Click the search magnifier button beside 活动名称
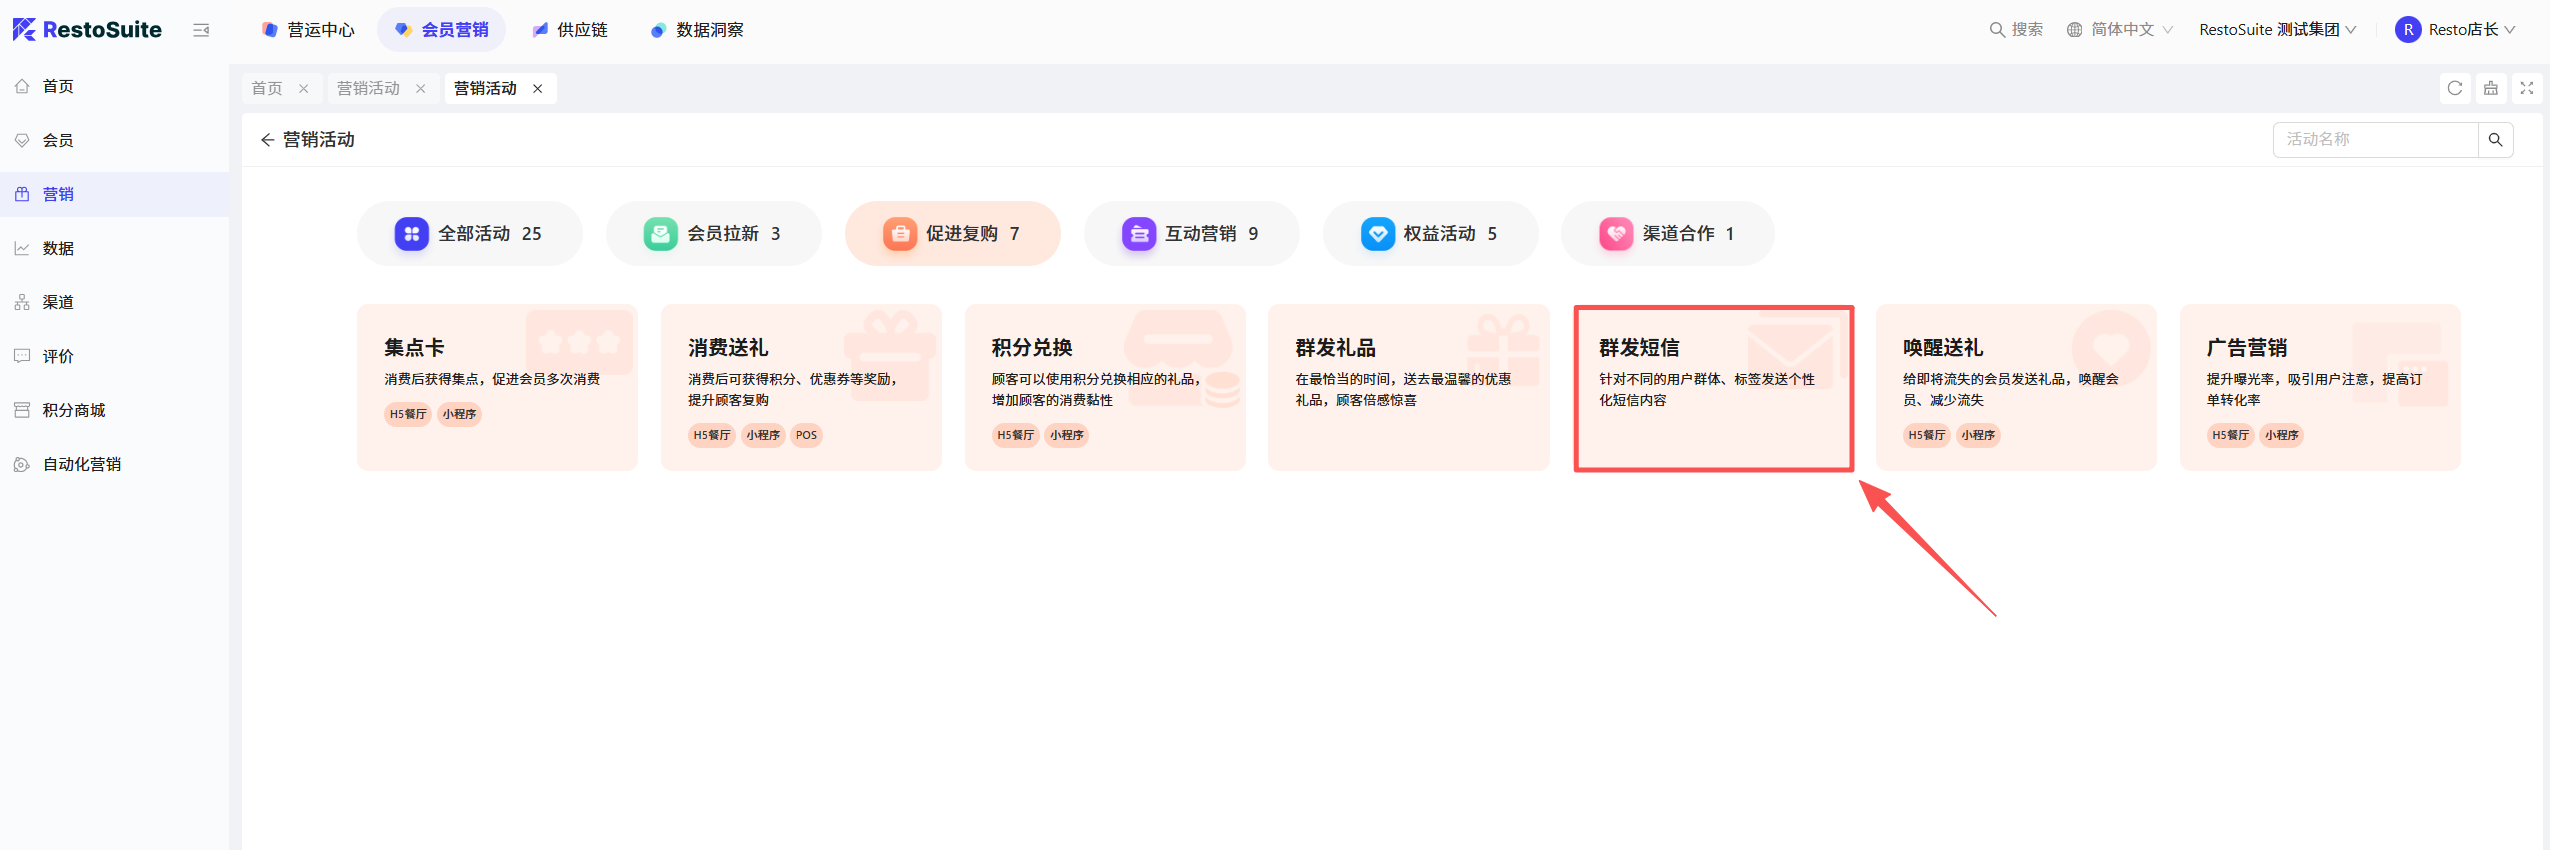 point(2495,140)
